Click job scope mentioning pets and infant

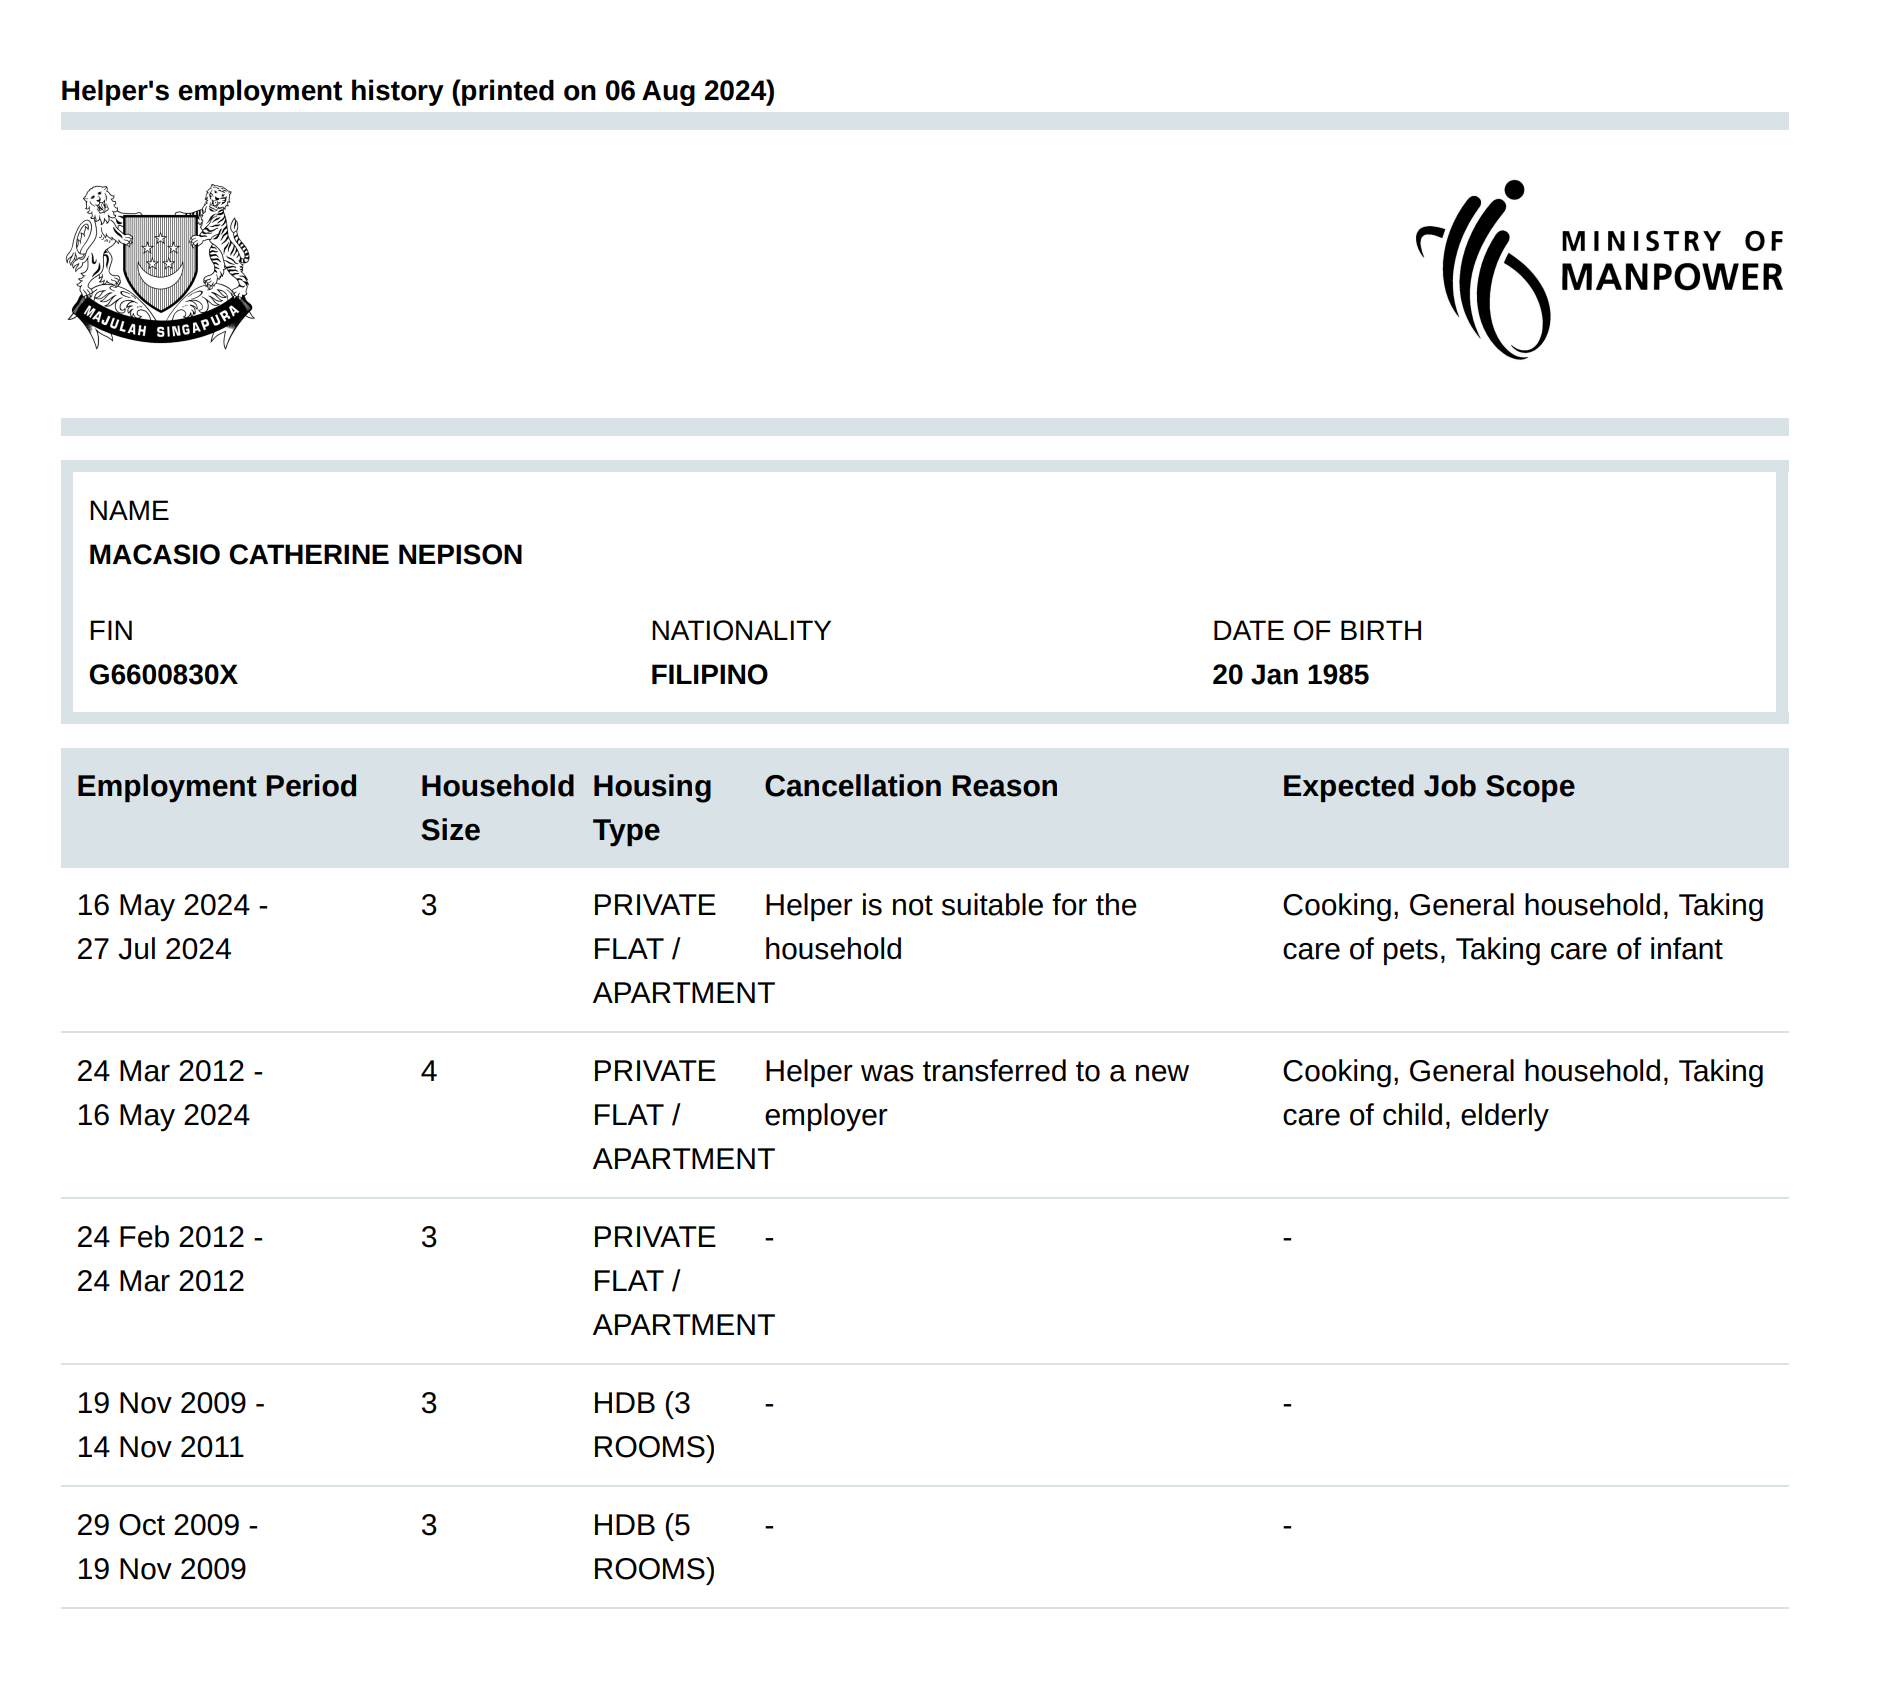1523,927
